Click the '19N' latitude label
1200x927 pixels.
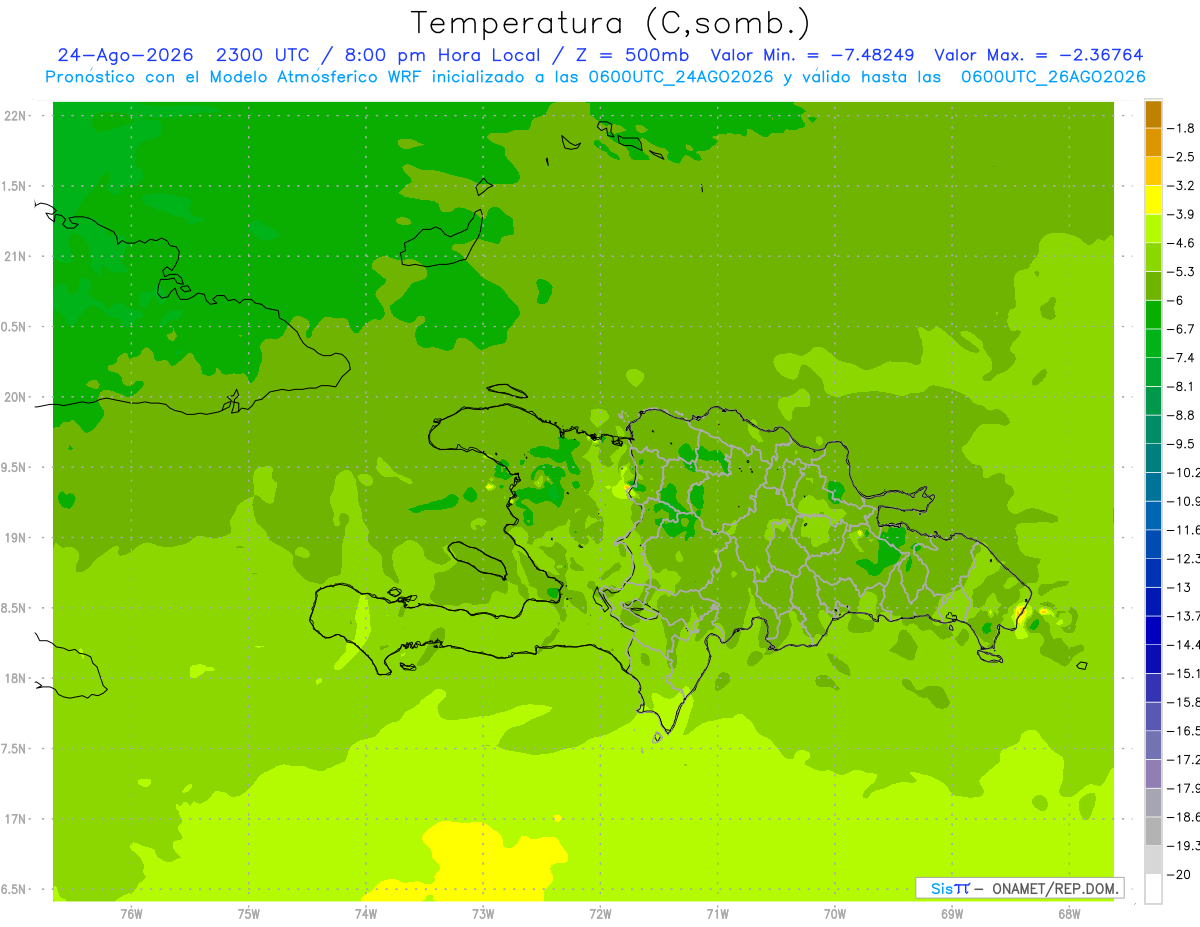click(15, 538)
